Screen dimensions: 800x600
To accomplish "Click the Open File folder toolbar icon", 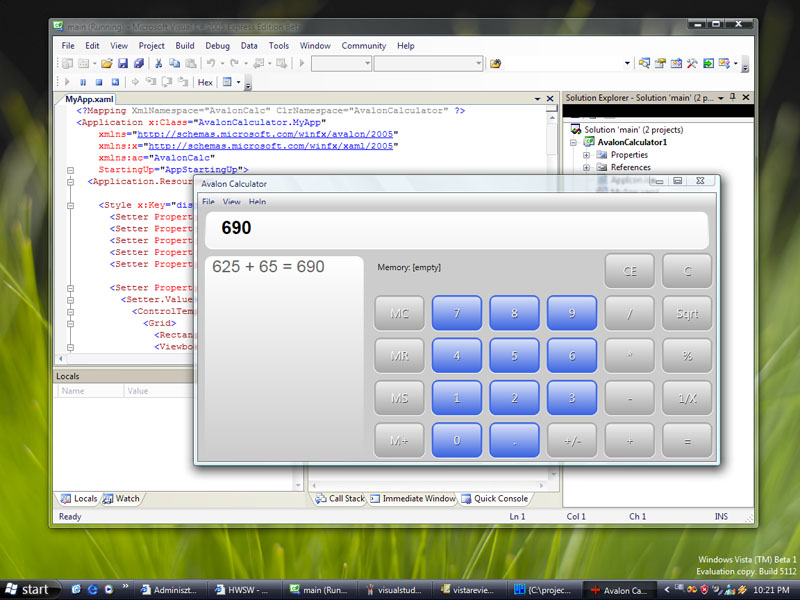I will pyautogui.click(x=106, y=63).
